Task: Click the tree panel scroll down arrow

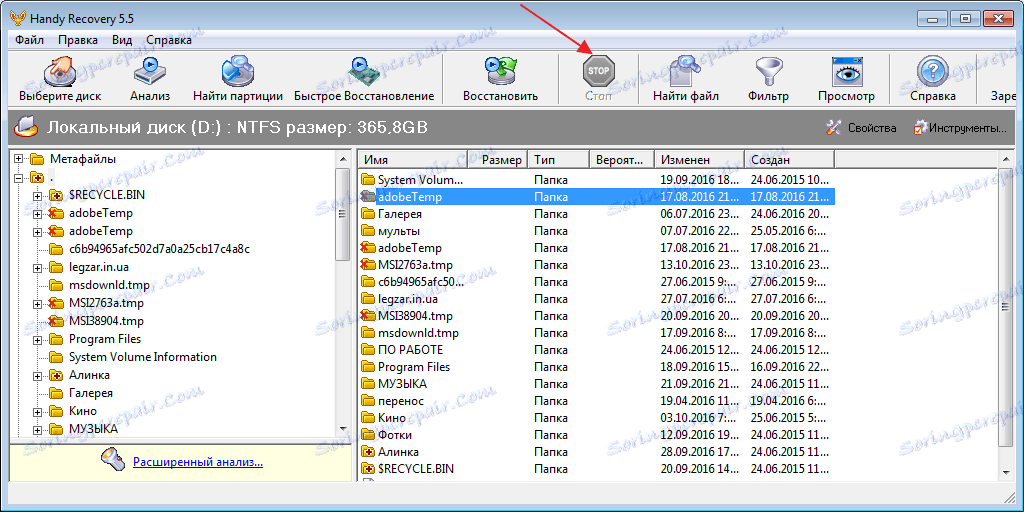Action: [343, 429]
